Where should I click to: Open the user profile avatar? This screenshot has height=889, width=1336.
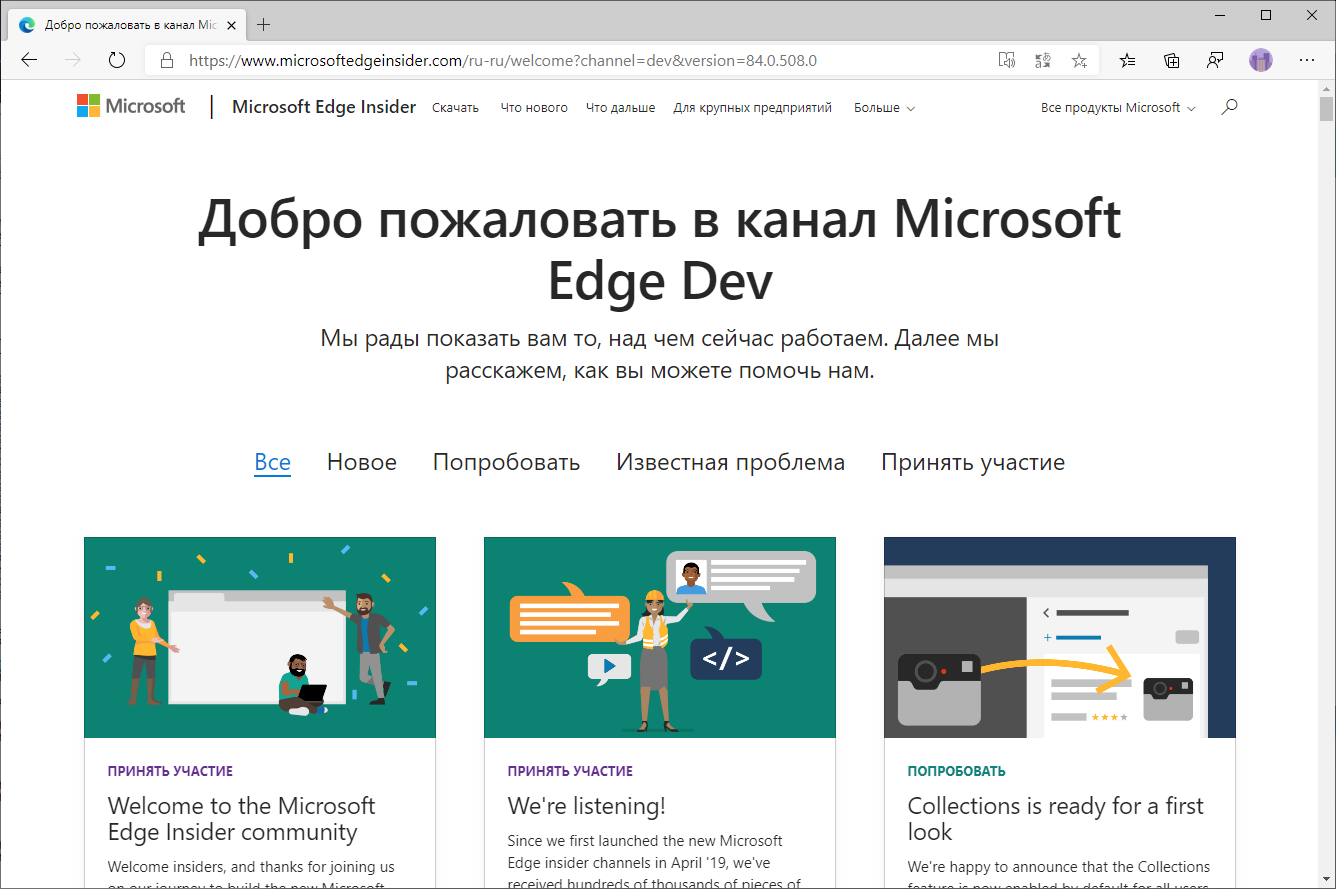[1261, 60]
